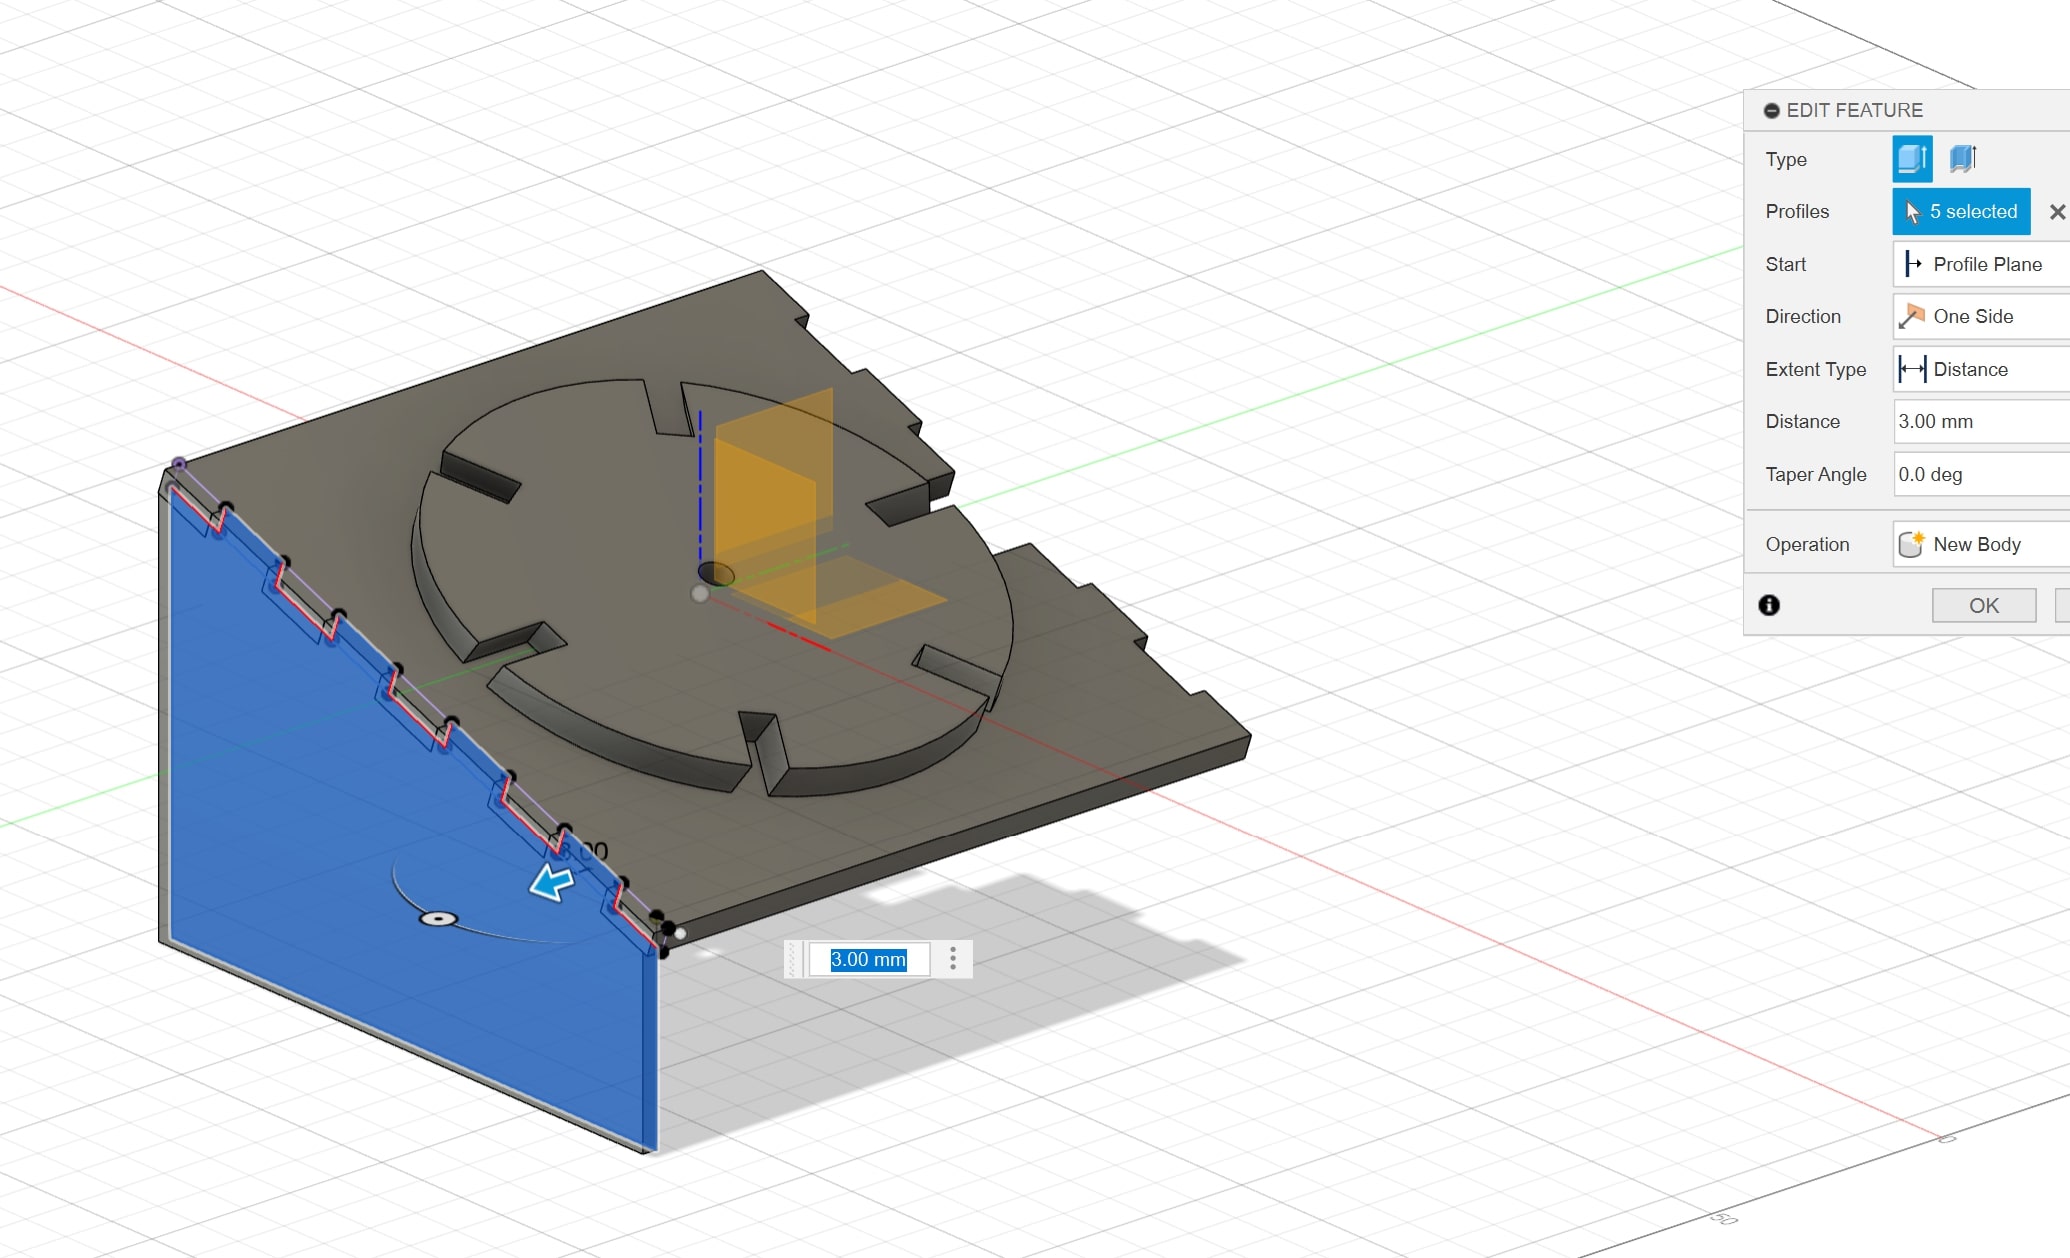Collapse the EDIT FEATURE panel header
Viewport: 2070px width, 1258px height.
click(1772, 110)
